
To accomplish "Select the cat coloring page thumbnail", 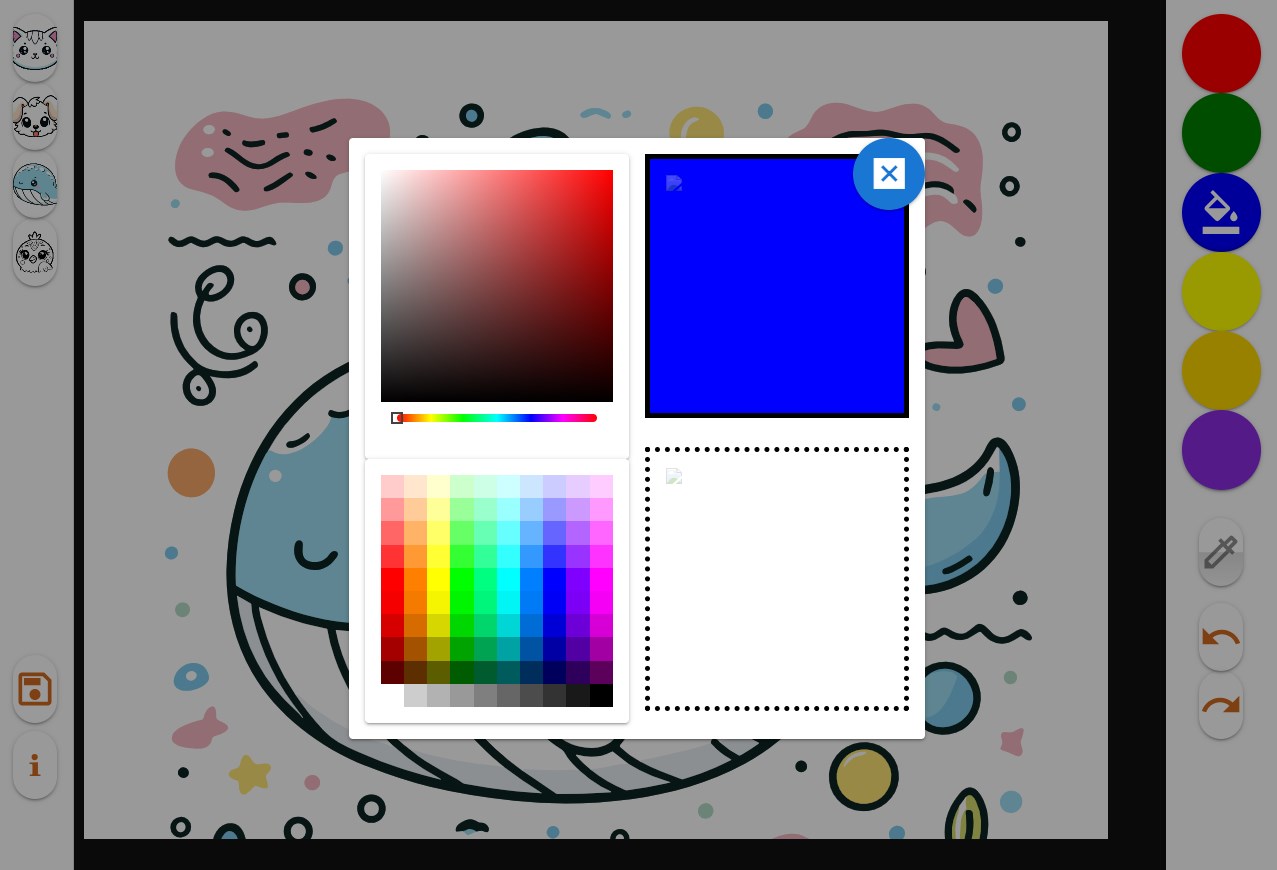I will pyautogui.click(x=35, y=48).
